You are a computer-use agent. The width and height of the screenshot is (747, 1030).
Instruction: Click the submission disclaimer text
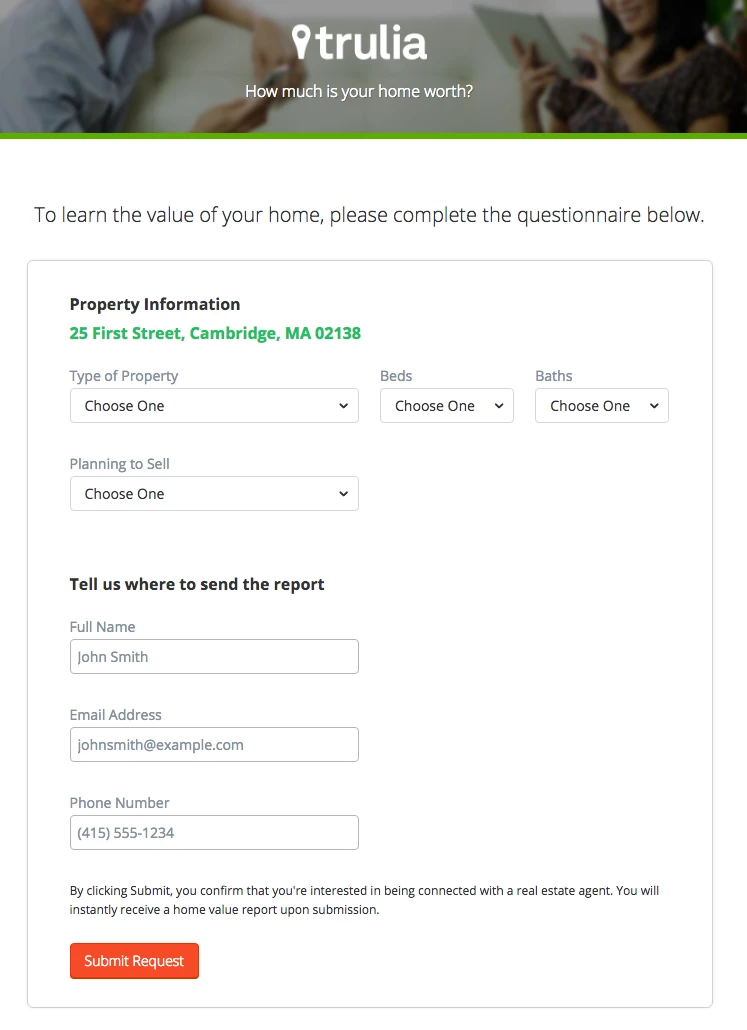pyautogui.click(x=365, y=900)
